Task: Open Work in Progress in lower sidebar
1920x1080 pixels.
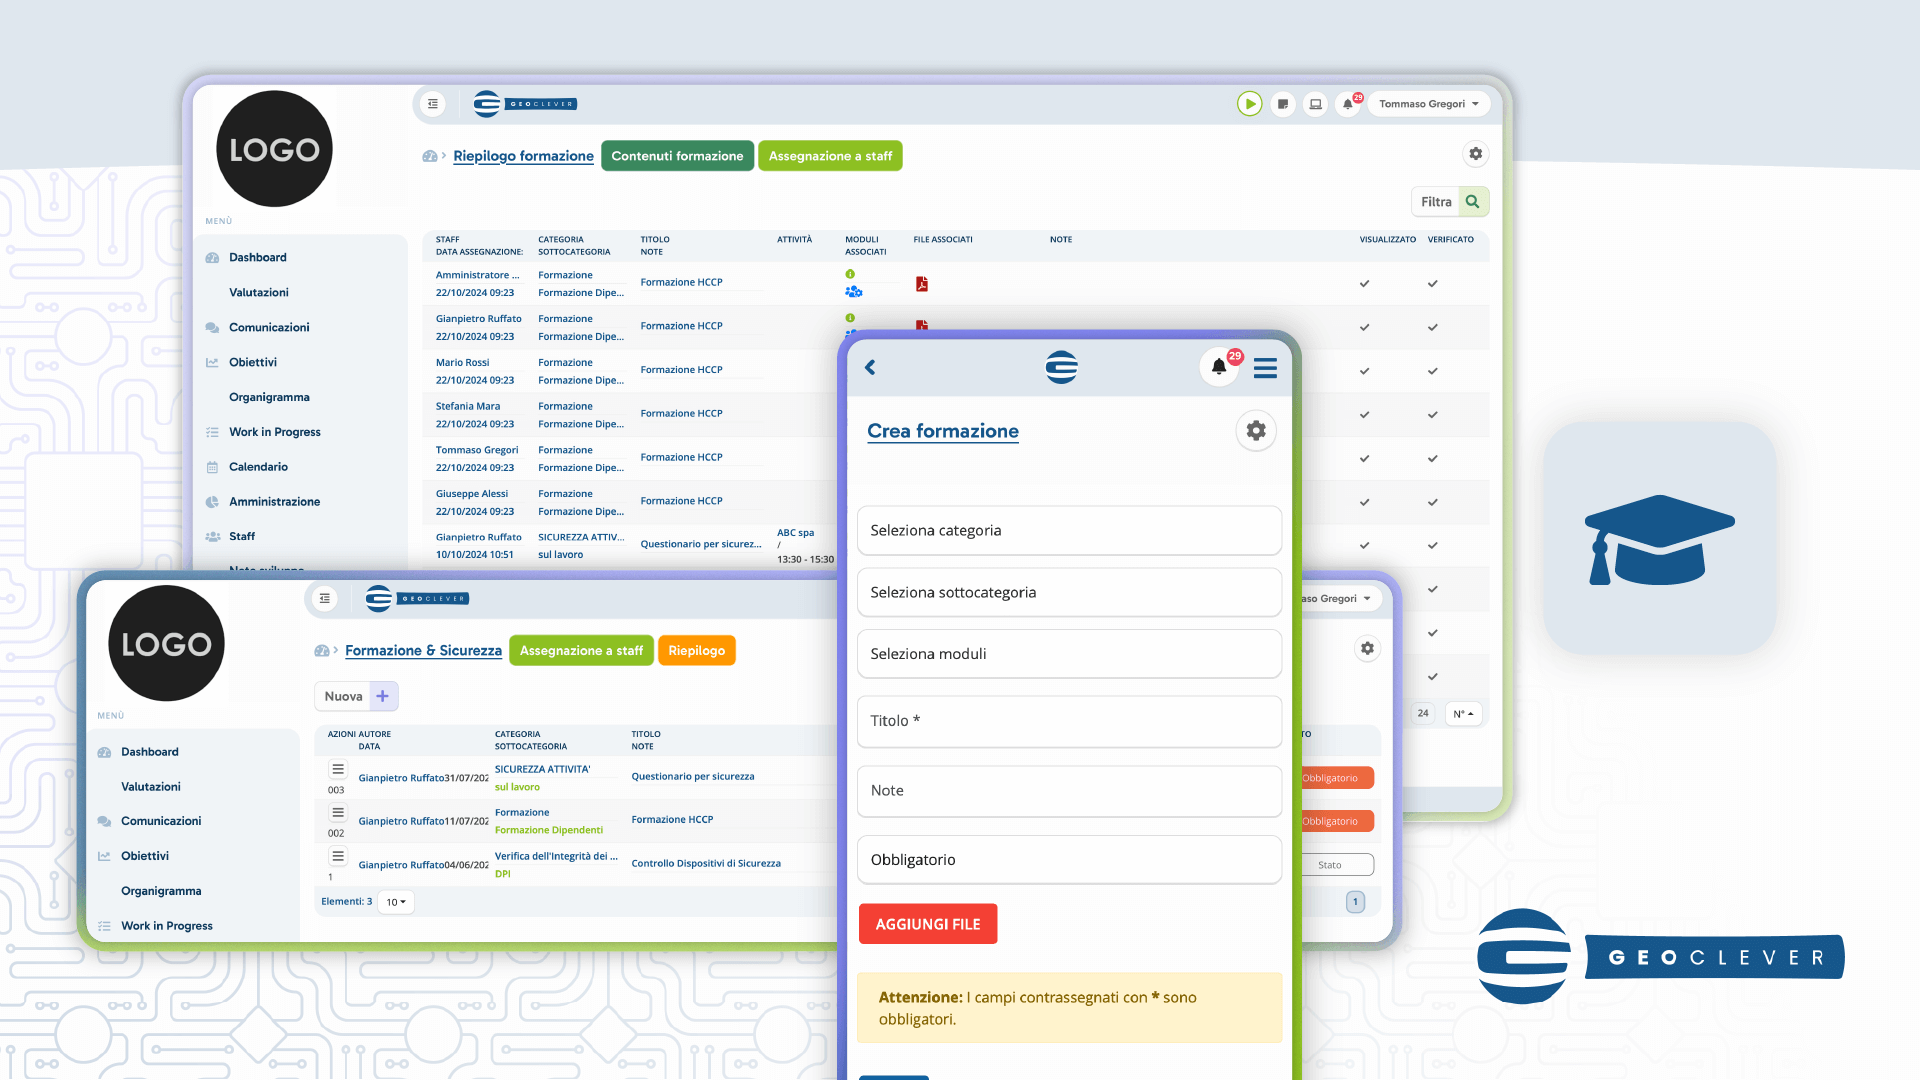Action: tap(166, 926)
